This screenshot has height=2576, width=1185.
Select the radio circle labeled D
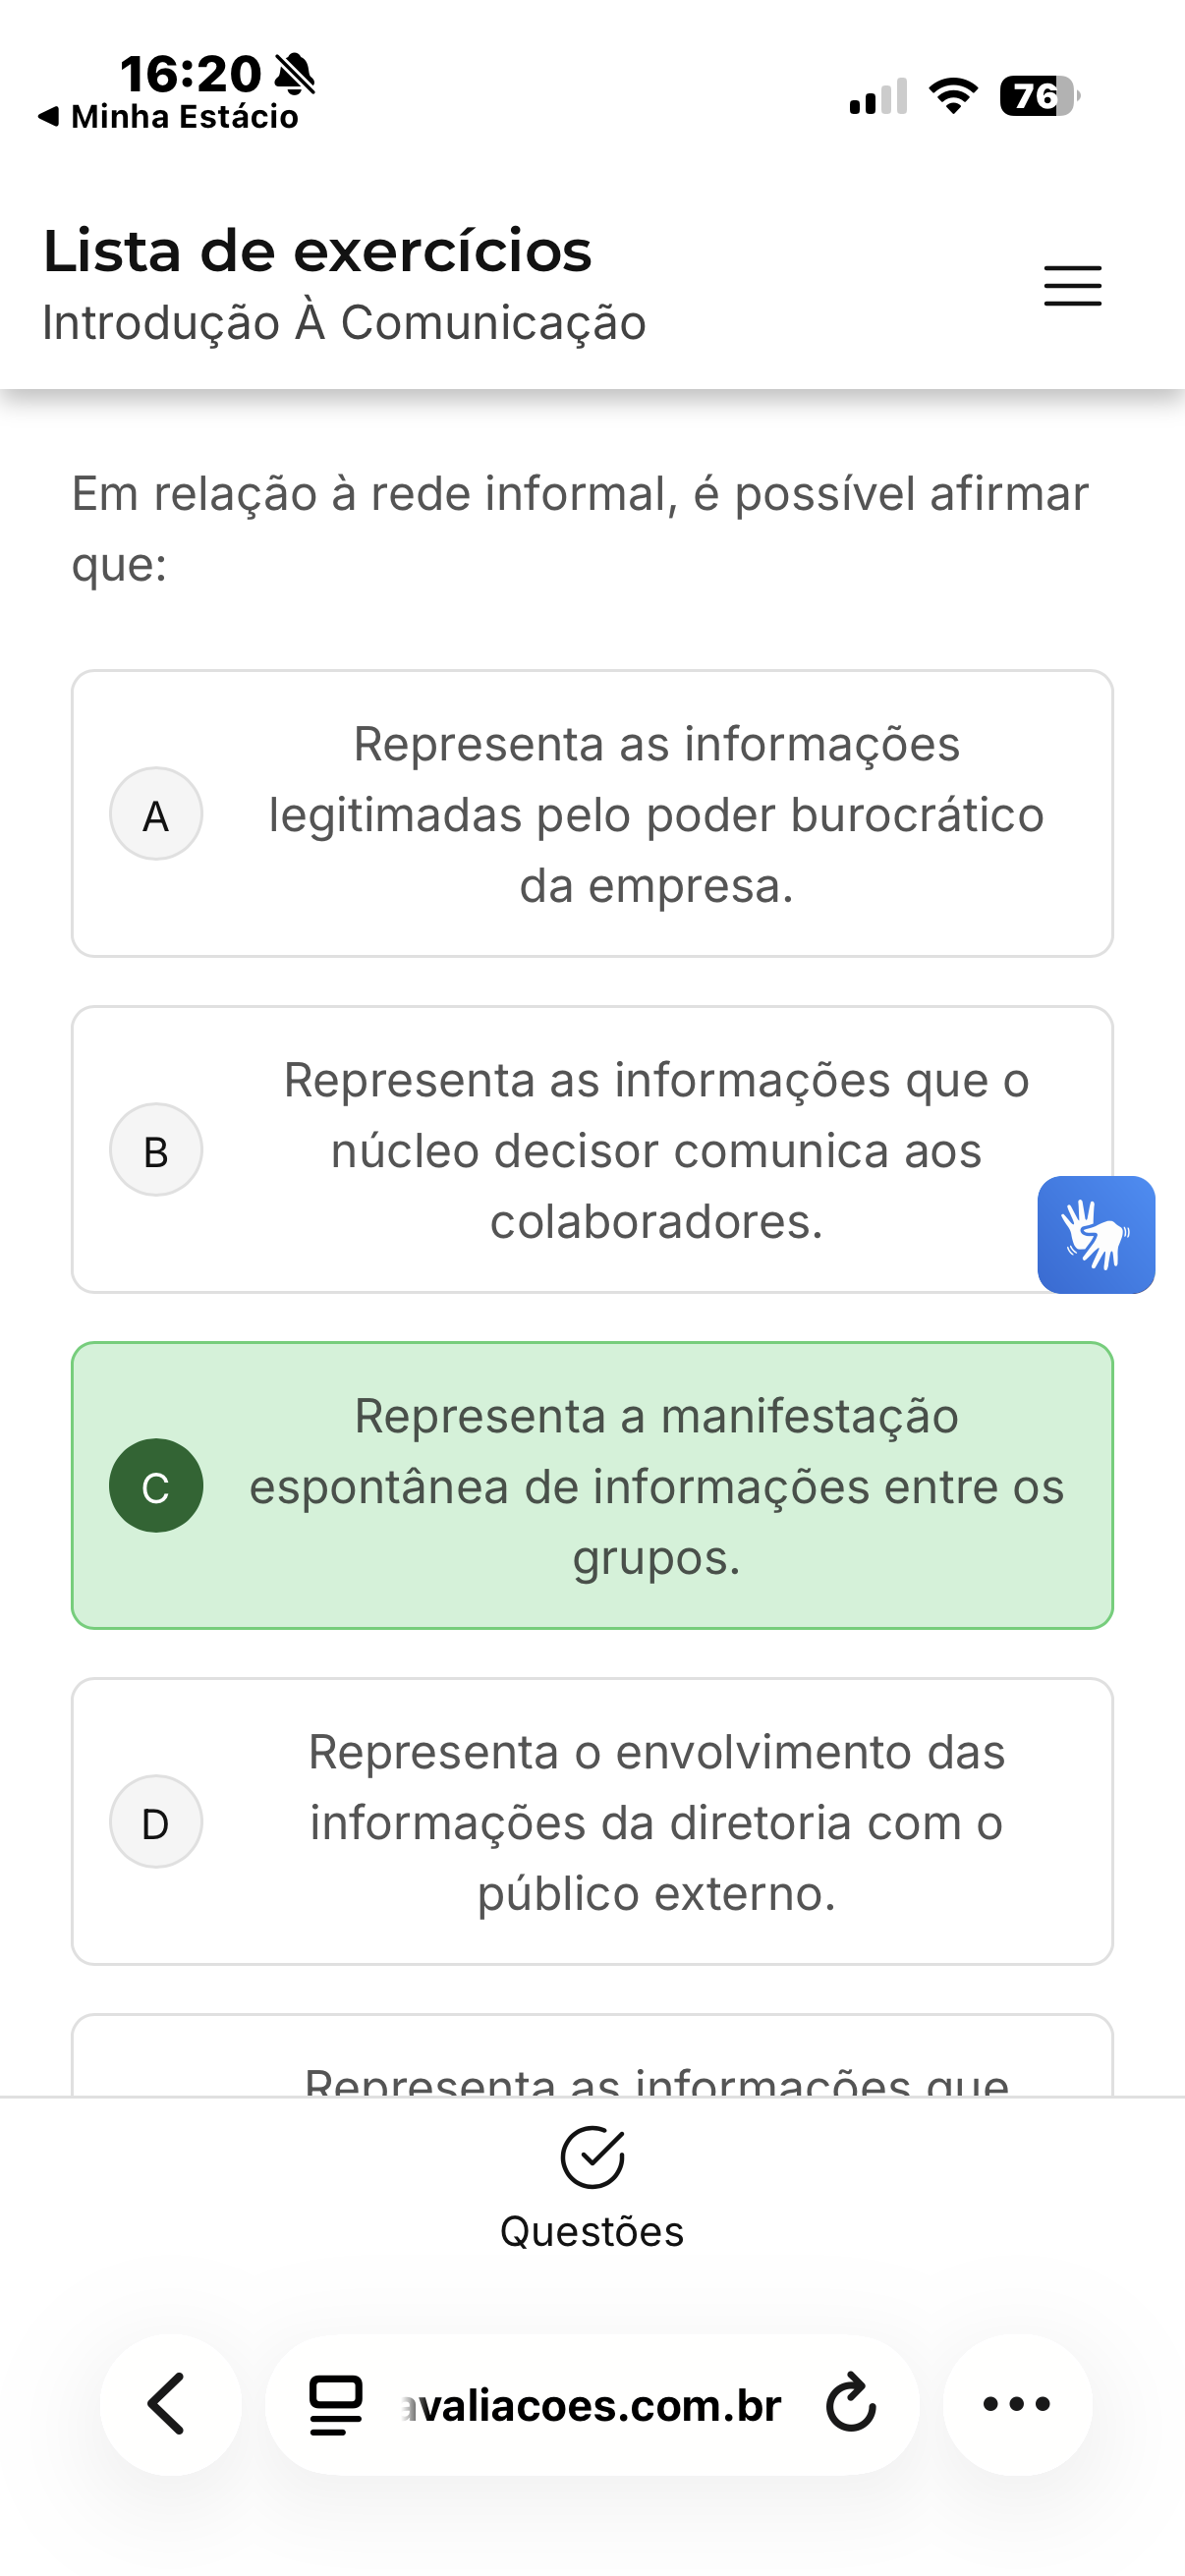tap(156, 1822)
